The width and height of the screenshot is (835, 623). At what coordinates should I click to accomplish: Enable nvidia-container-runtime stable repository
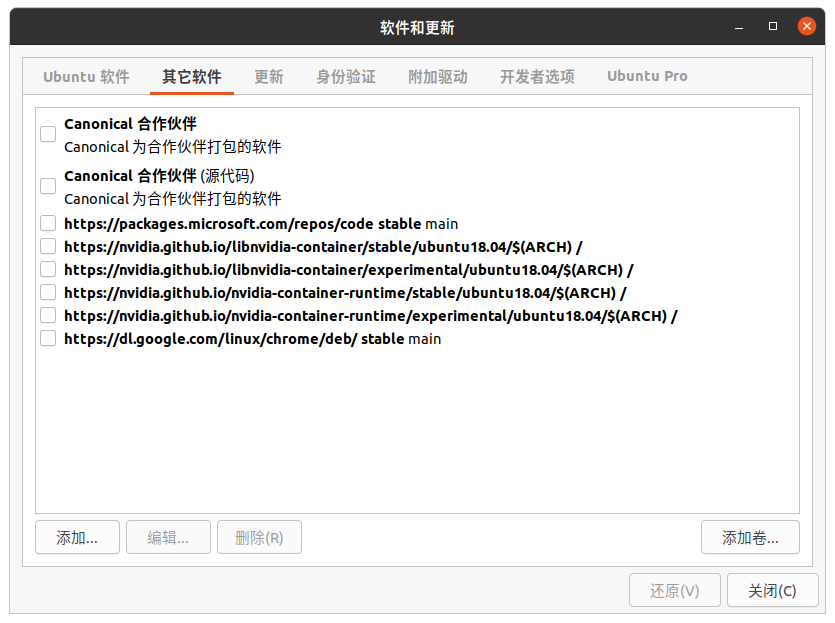click(48, 292)
